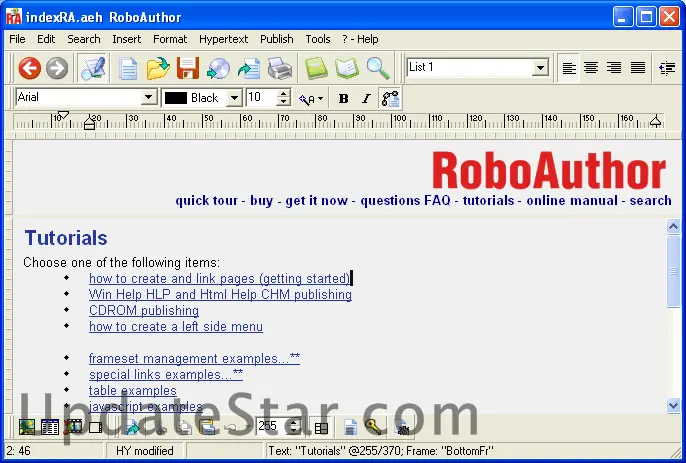This screenshot has height=463, width=686.
Task: Open the List 1 style dropdown
Action: [x=540, y=67]
